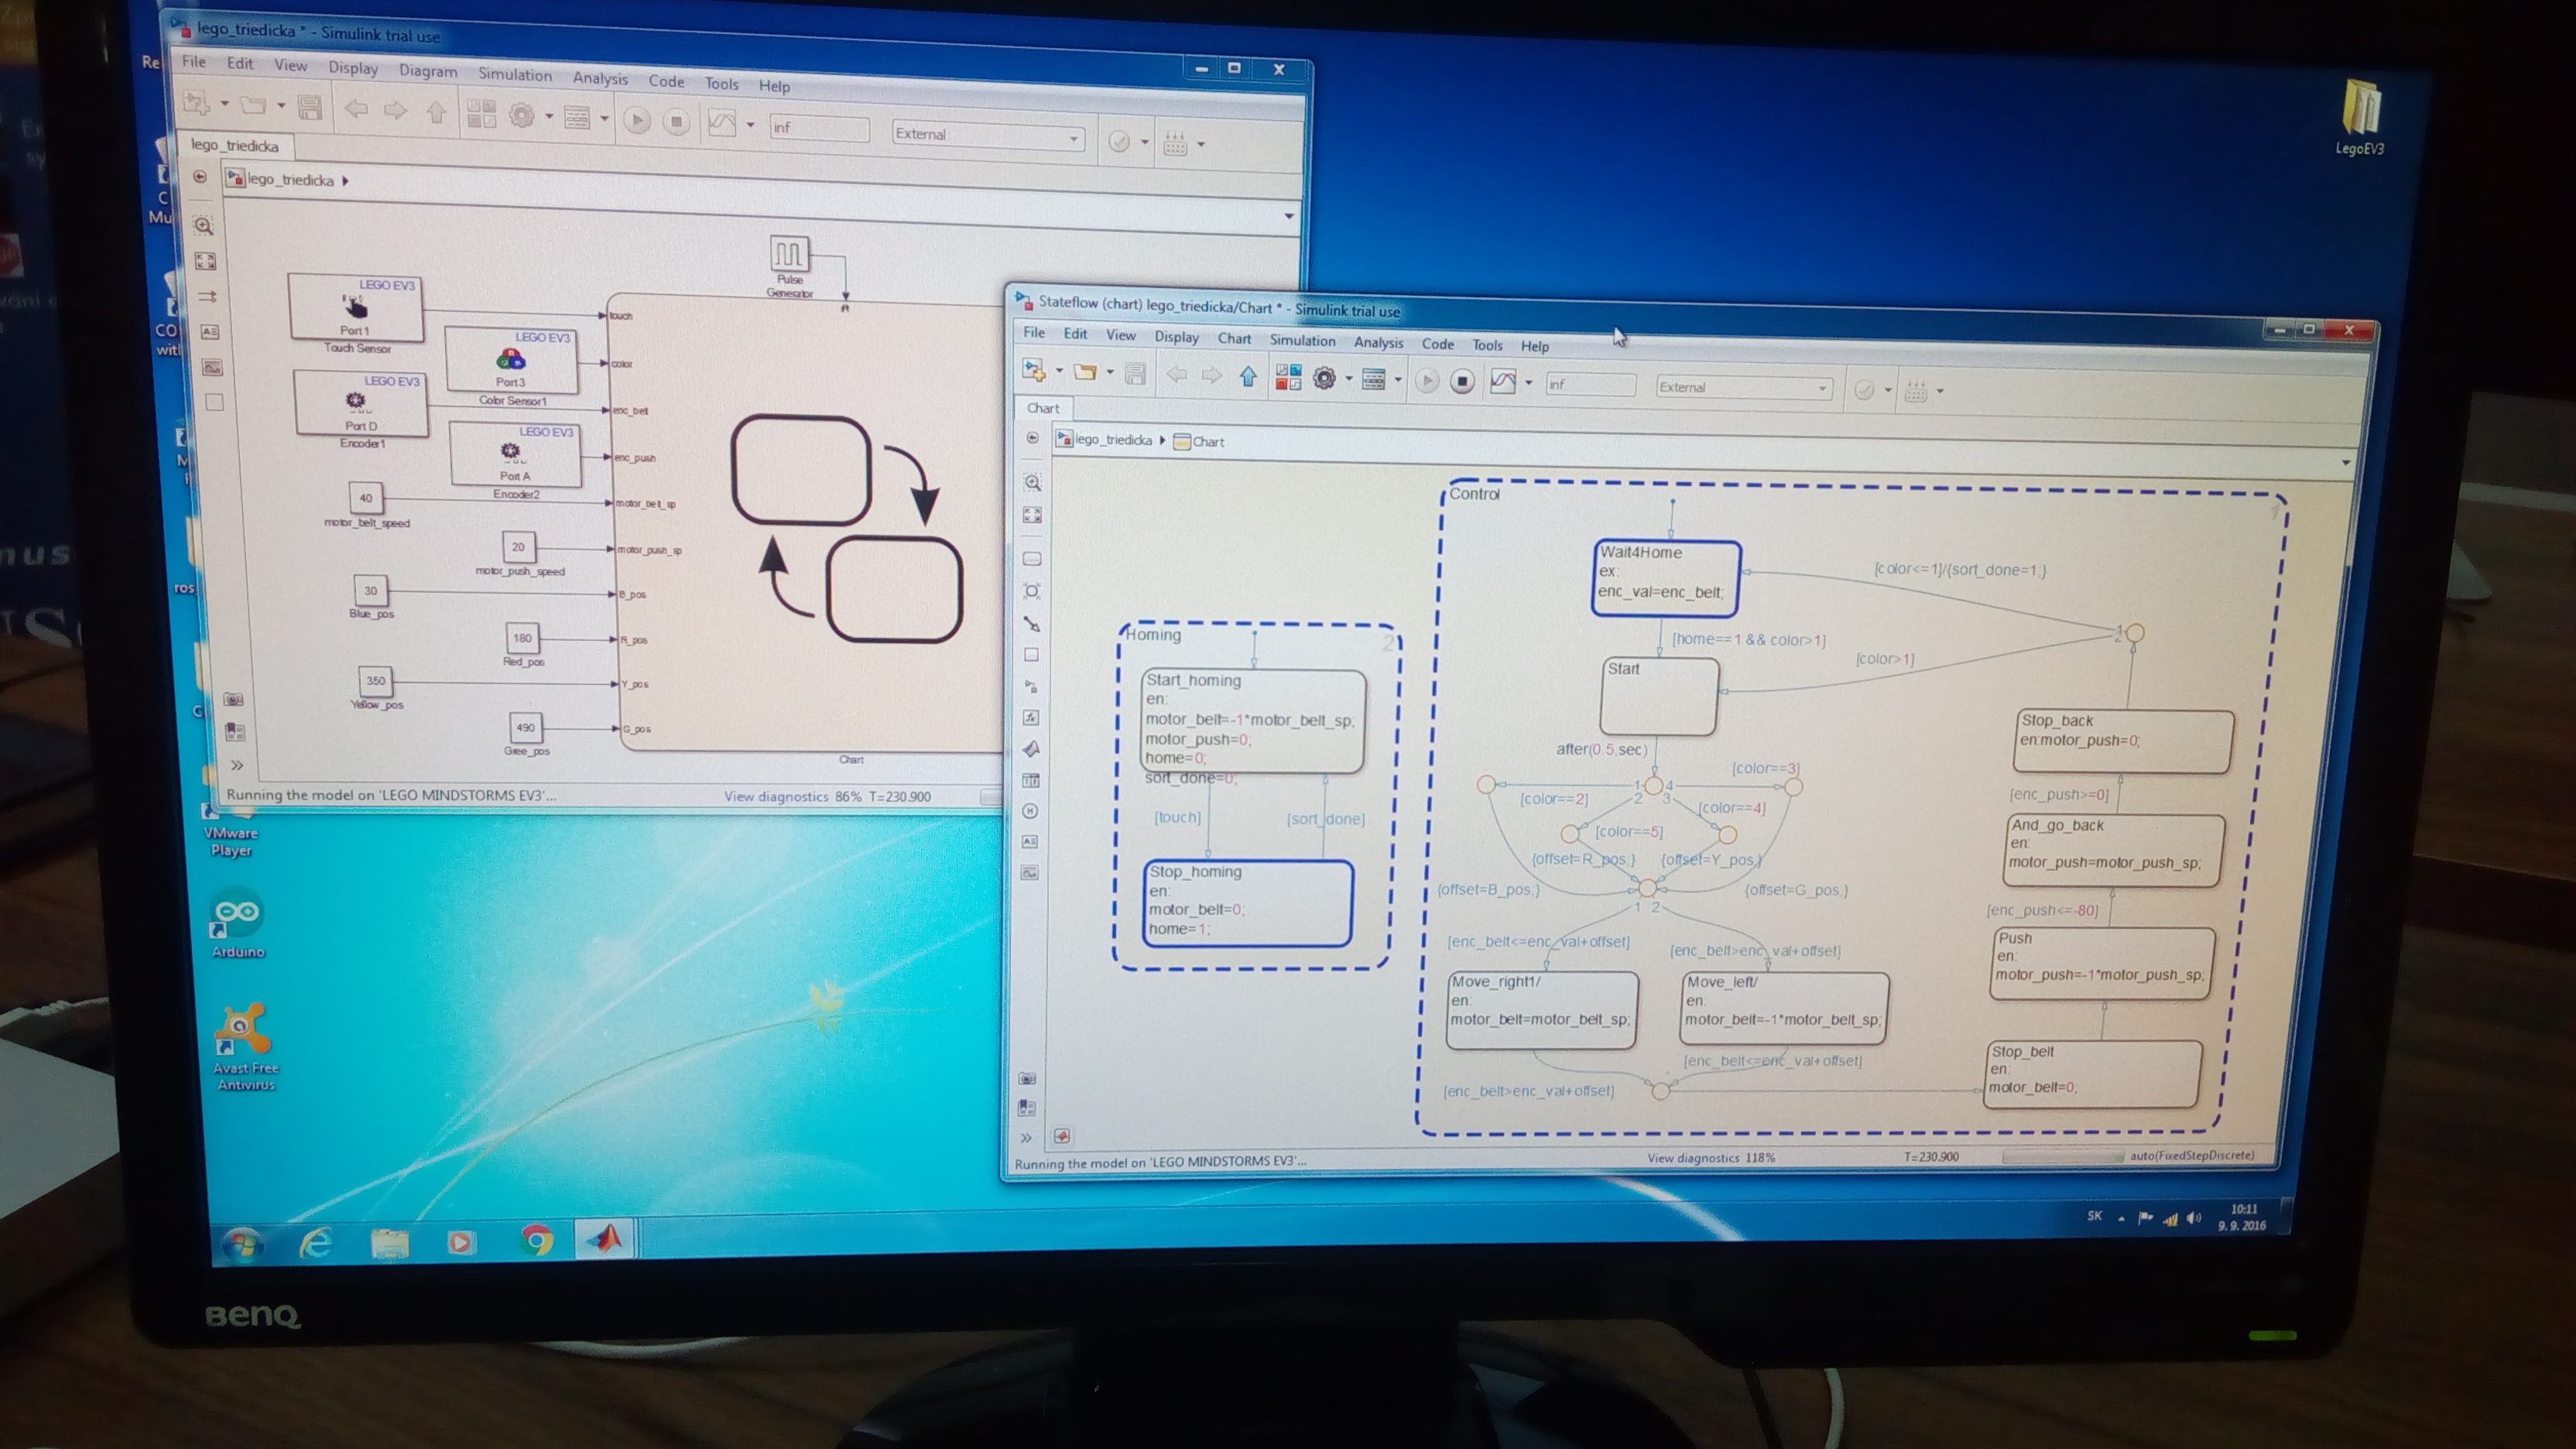Viewport: 2576px width, 1449px height.
Task: Click View diagnostics link in Stateflow status bar
Action: 1693,1157
